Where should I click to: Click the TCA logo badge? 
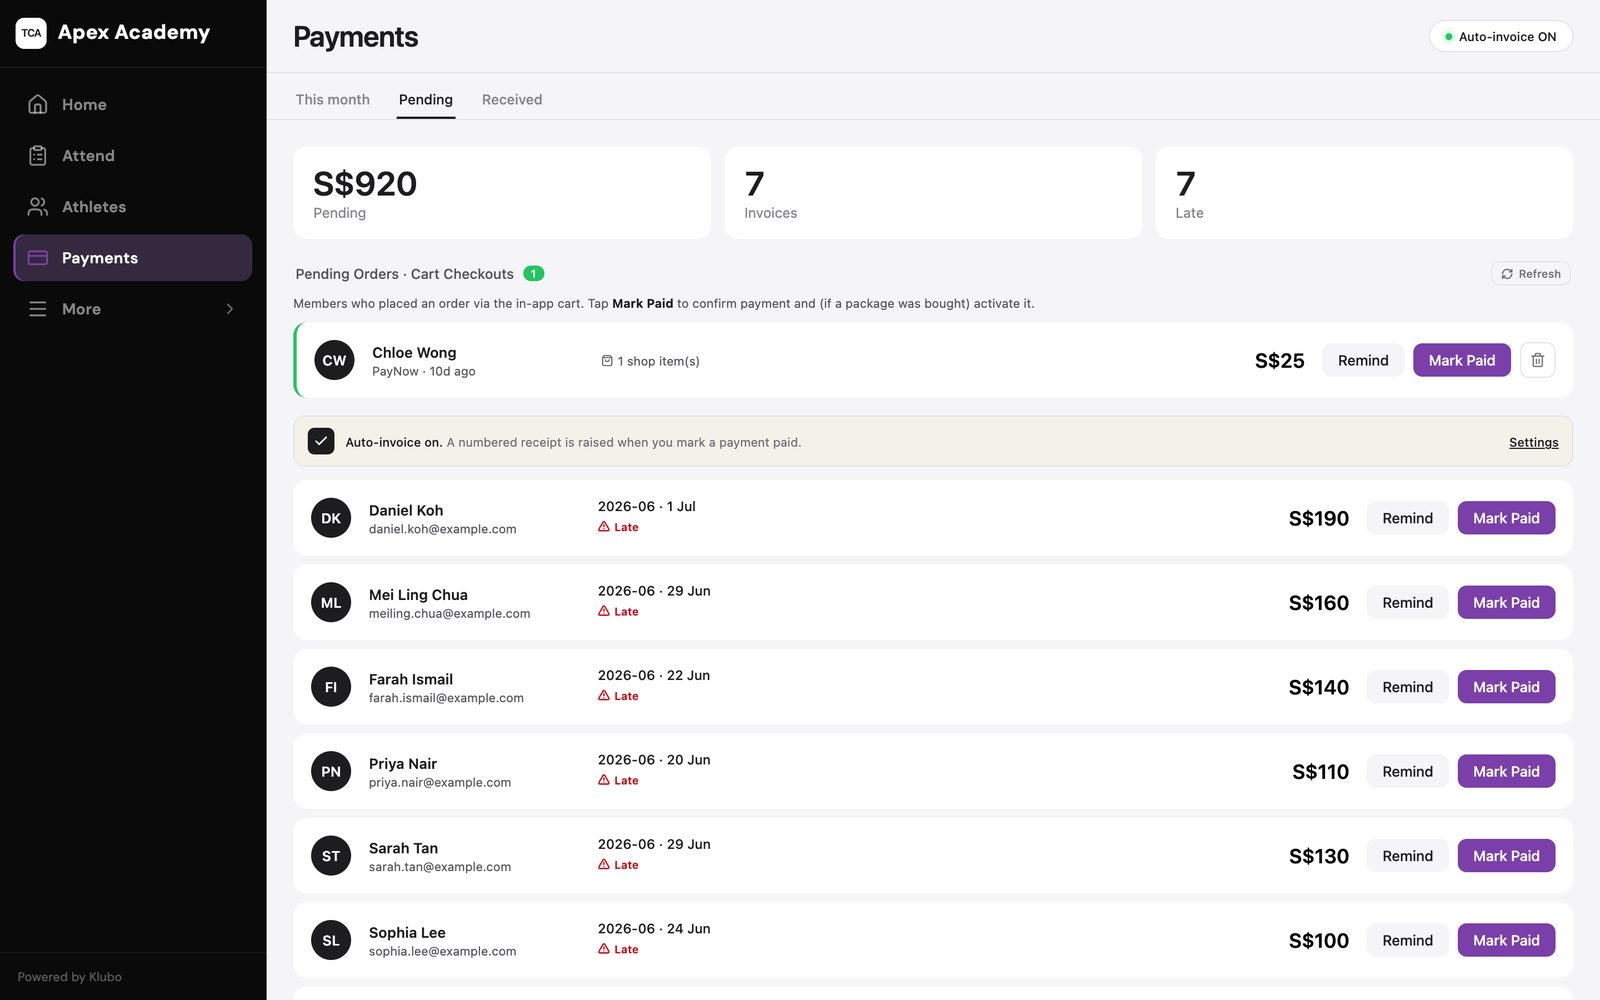click(31, 33)
